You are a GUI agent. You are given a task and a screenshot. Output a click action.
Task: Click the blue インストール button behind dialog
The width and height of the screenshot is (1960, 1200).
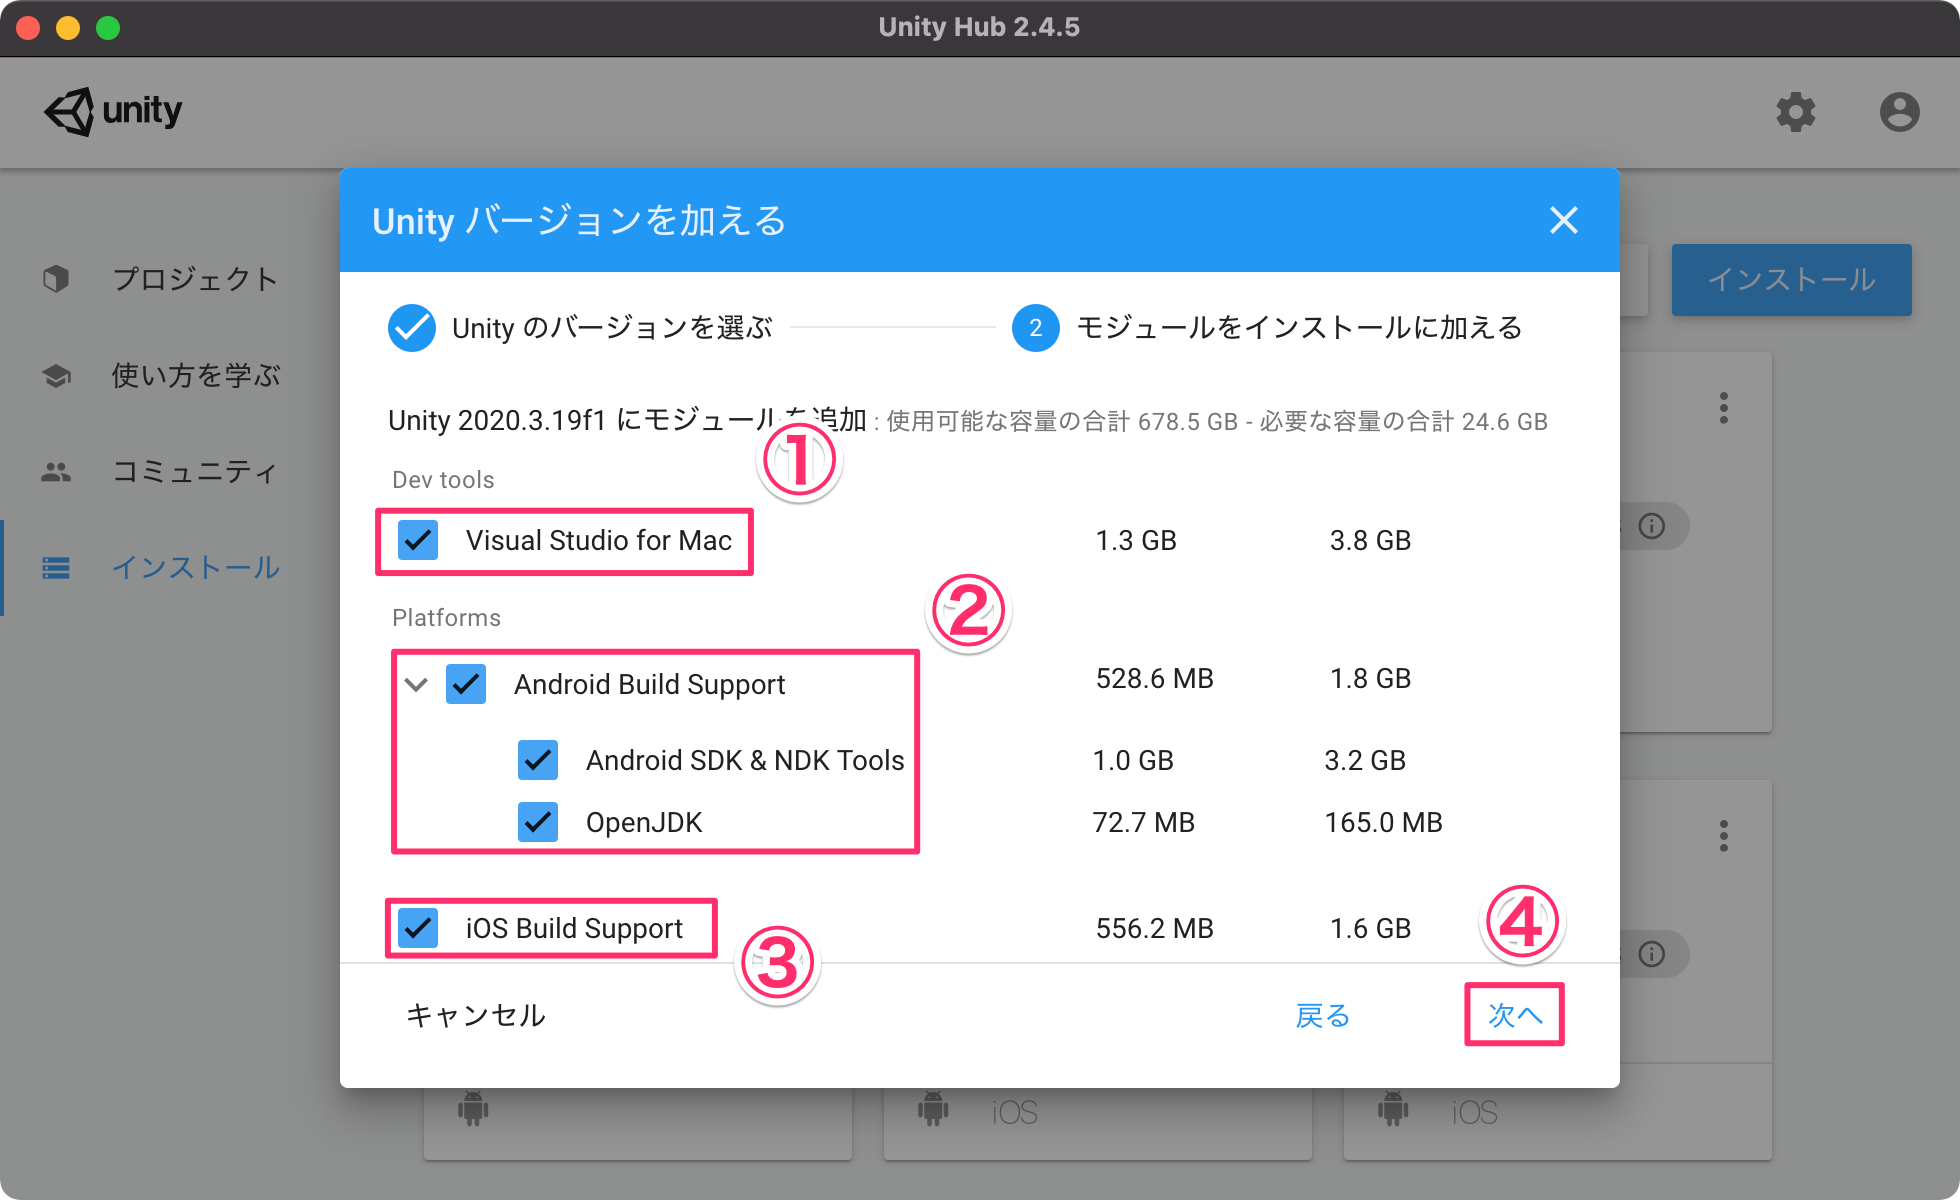tap(1791, 279)
